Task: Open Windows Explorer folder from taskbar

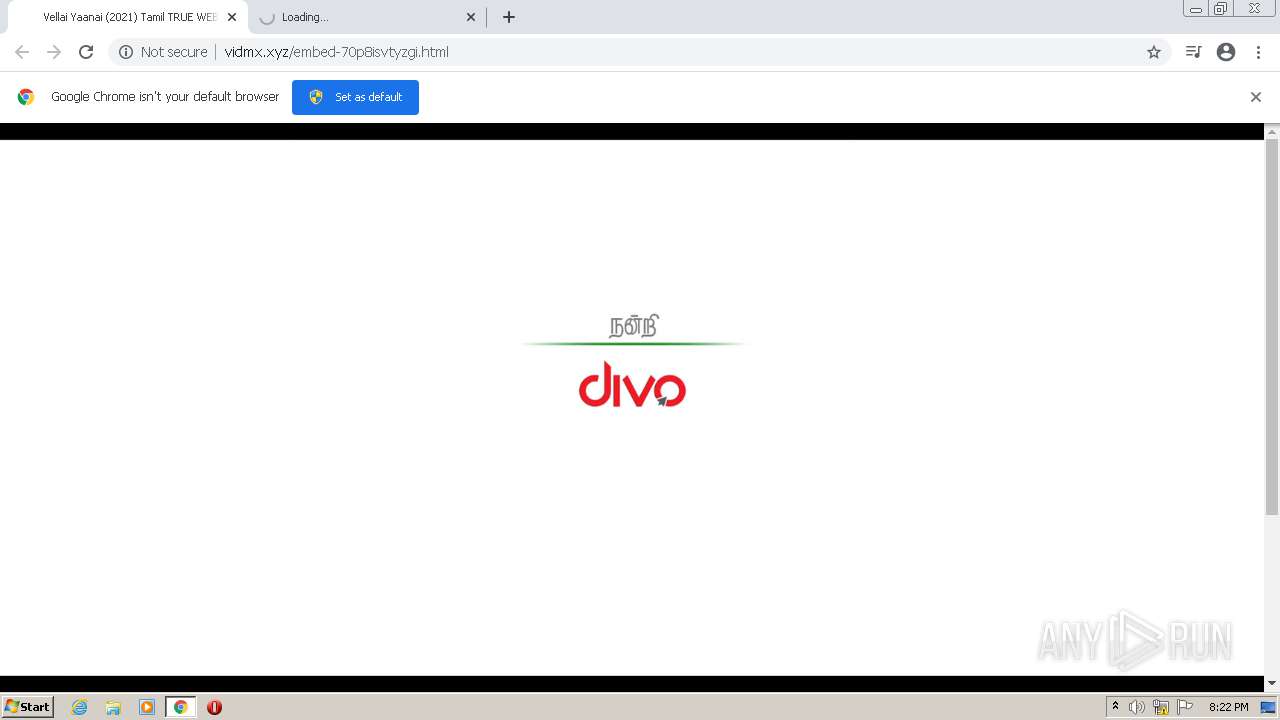Action: [113, 707]
